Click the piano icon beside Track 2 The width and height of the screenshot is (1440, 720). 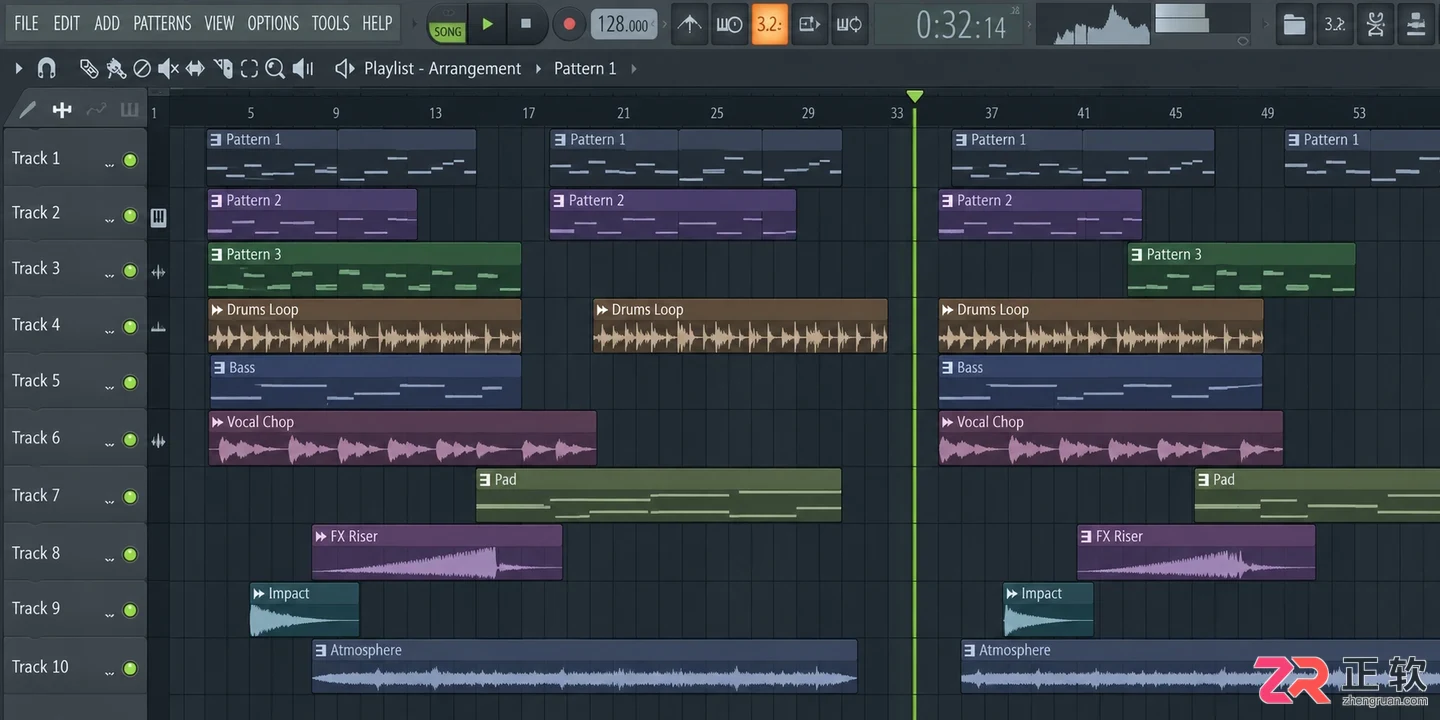158,217
